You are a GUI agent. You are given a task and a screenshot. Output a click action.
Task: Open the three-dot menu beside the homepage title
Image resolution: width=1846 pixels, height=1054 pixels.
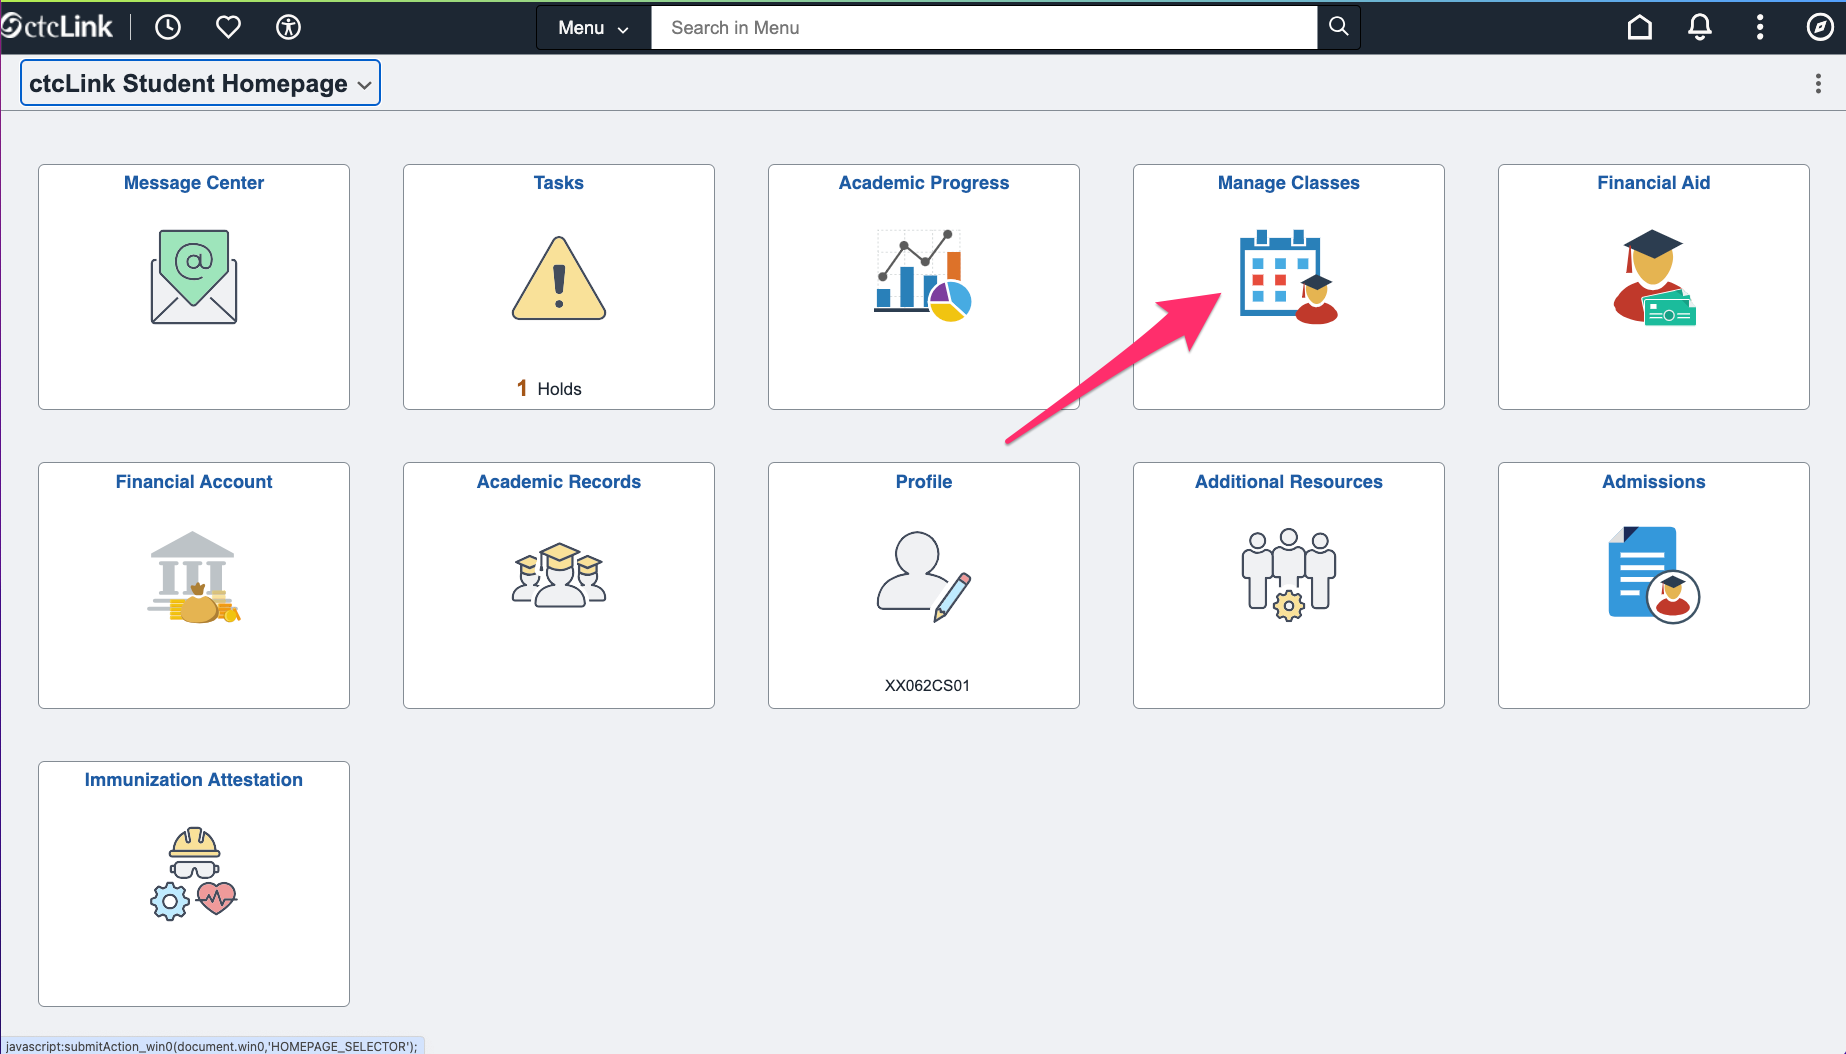pos(1818,83)
